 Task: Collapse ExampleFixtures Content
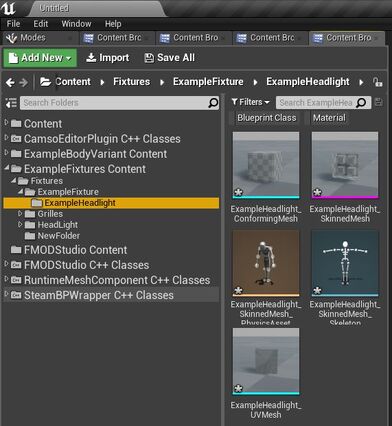[x=7, y=168]
